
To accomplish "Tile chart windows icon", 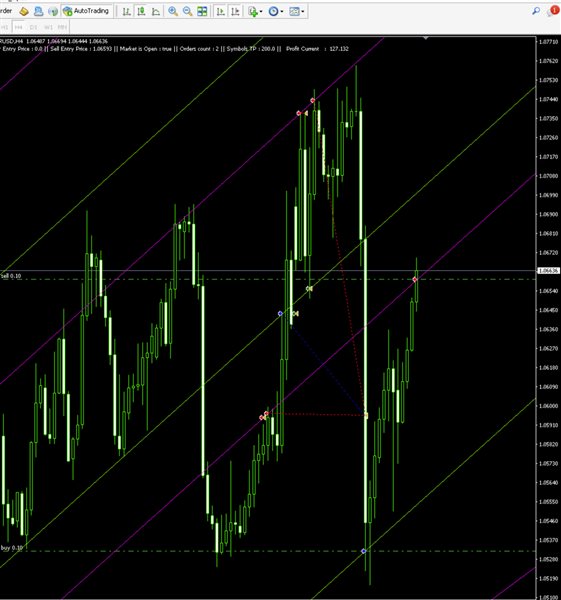I will [x=202, y=11].
